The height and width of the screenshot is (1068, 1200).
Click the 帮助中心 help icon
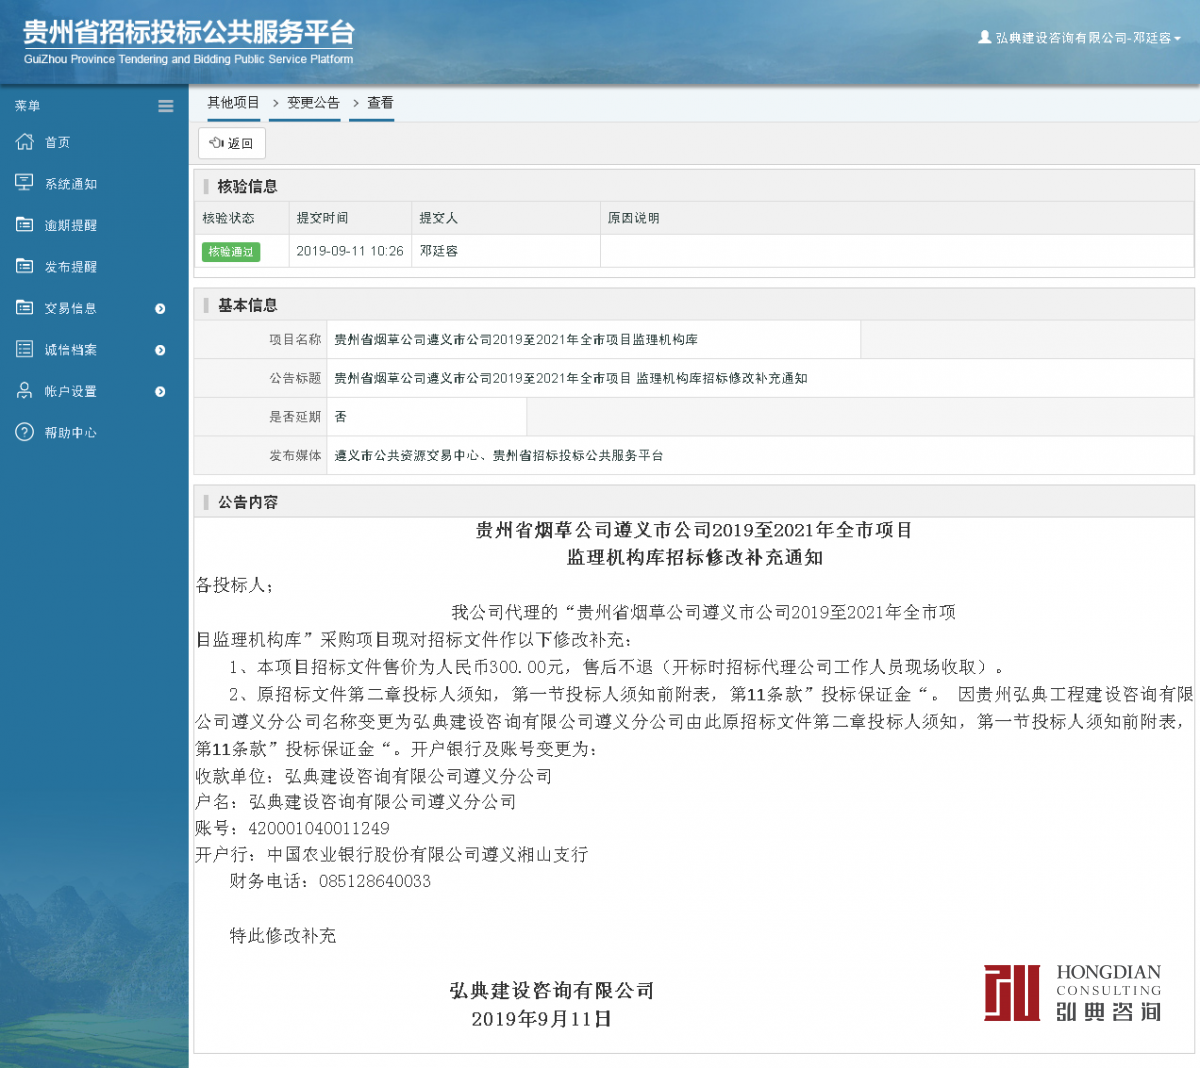(x=26, y=432)
